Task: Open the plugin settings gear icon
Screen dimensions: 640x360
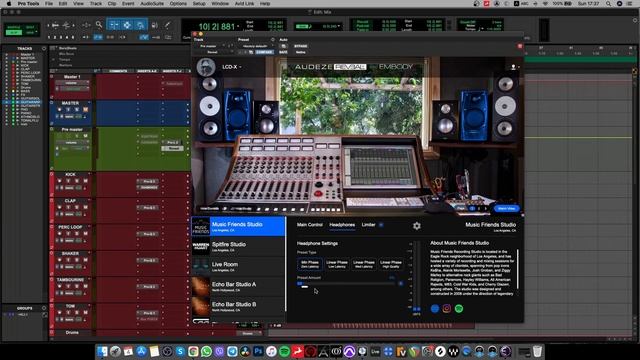Action: (417, 225)
